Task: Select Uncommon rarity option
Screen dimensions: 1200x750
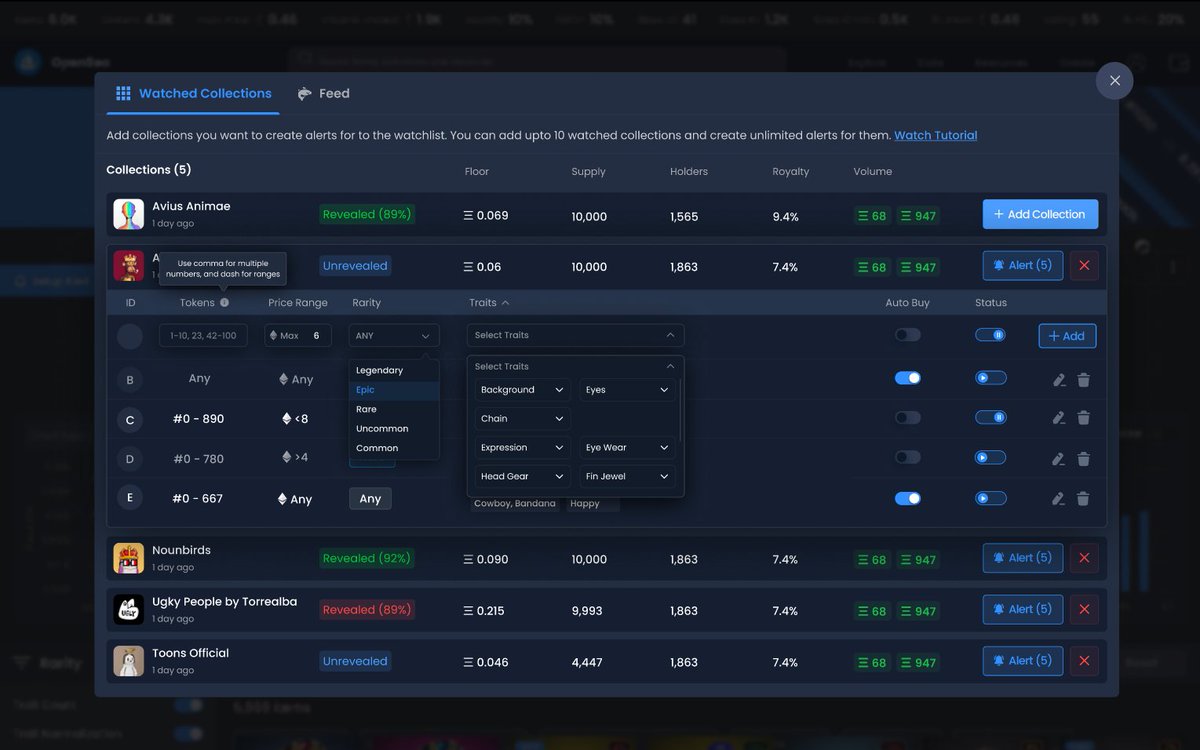Action: click(x=394, y=429)
